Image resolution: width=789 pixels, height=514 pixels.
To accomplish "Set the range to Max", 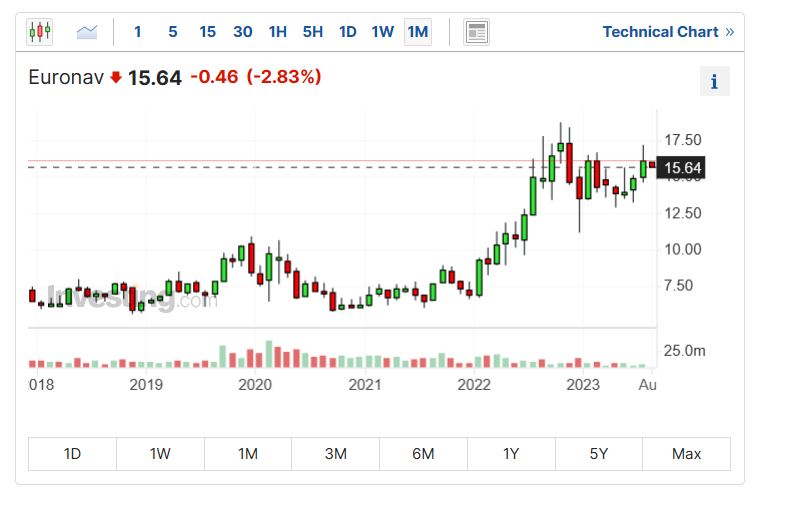I will click(x=686, y=454).
